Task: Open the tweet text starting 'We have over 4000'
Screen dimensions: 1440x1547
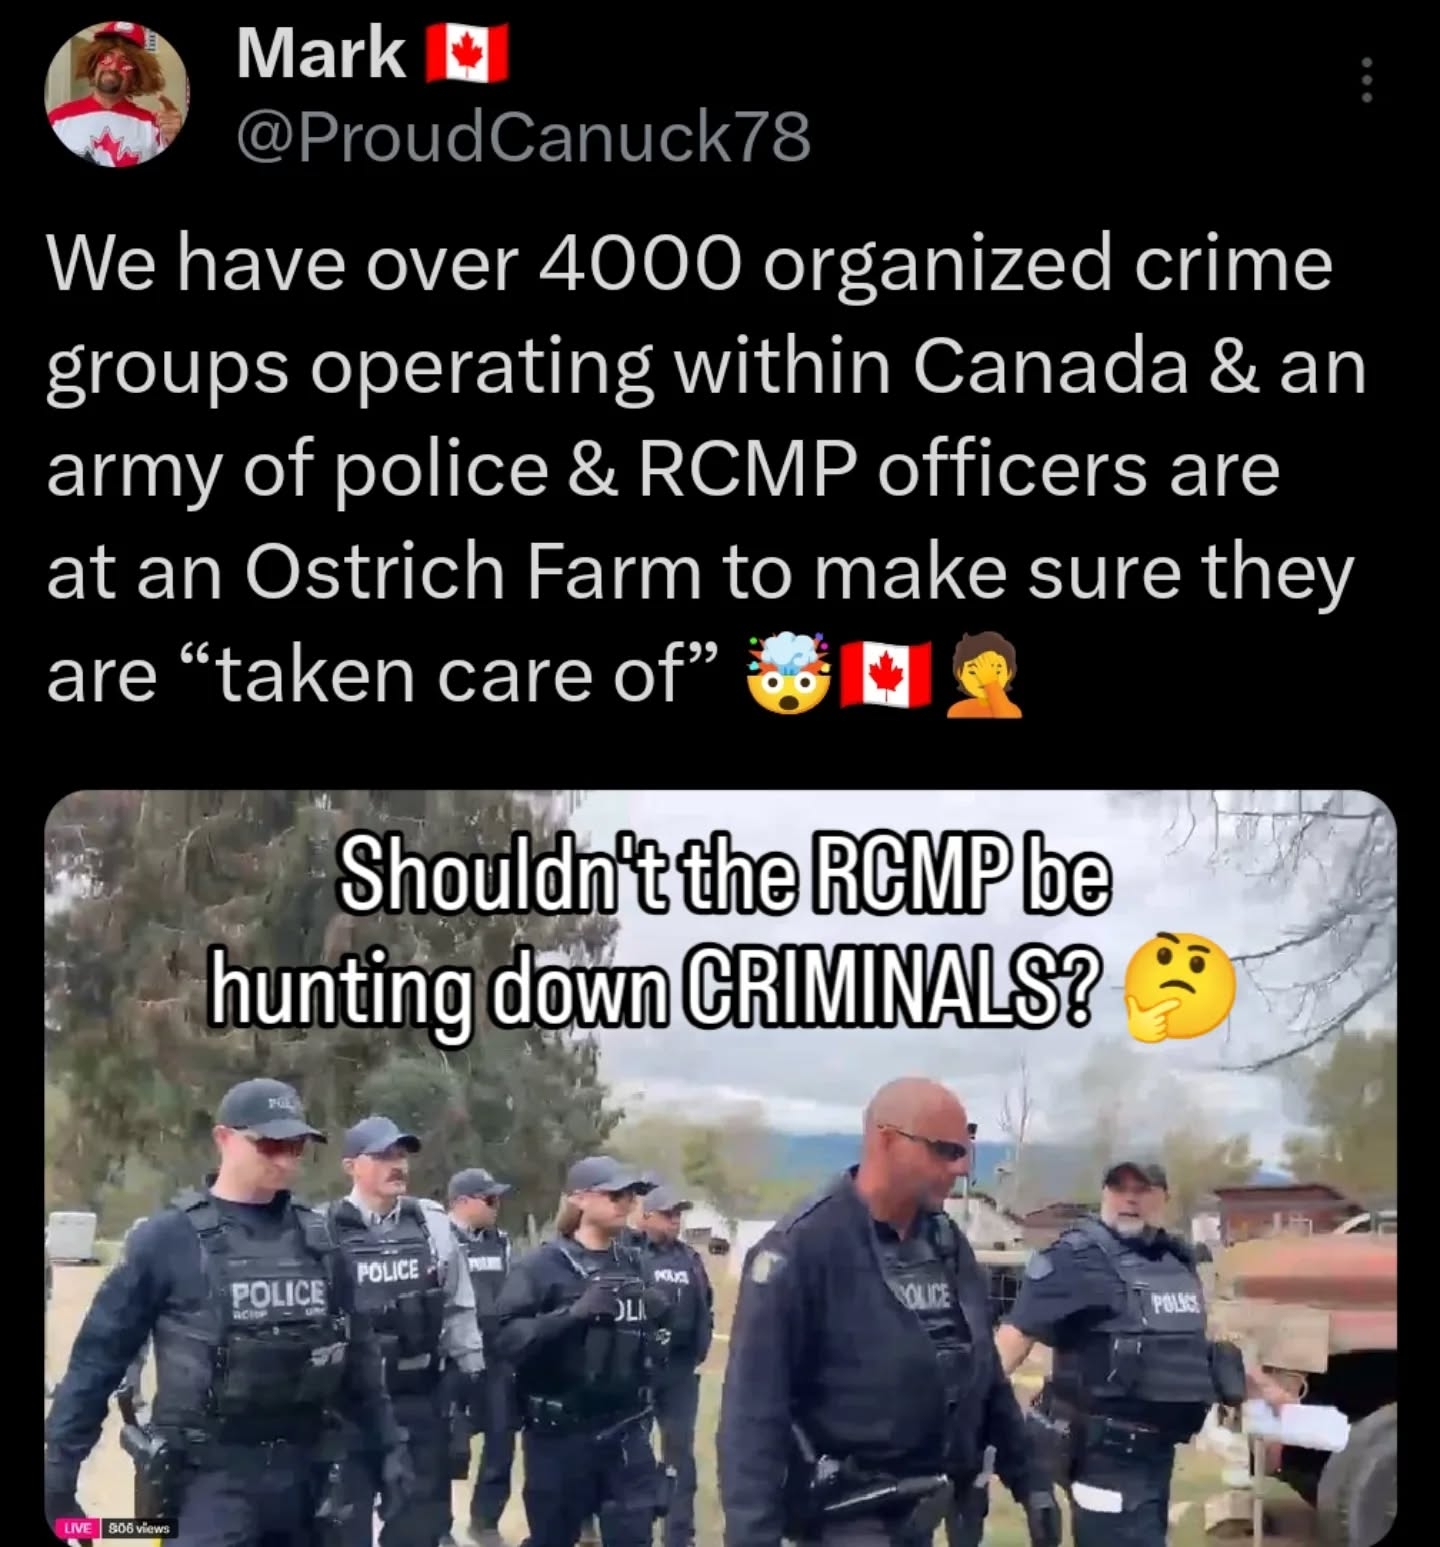Action: (x=706, y=468)
